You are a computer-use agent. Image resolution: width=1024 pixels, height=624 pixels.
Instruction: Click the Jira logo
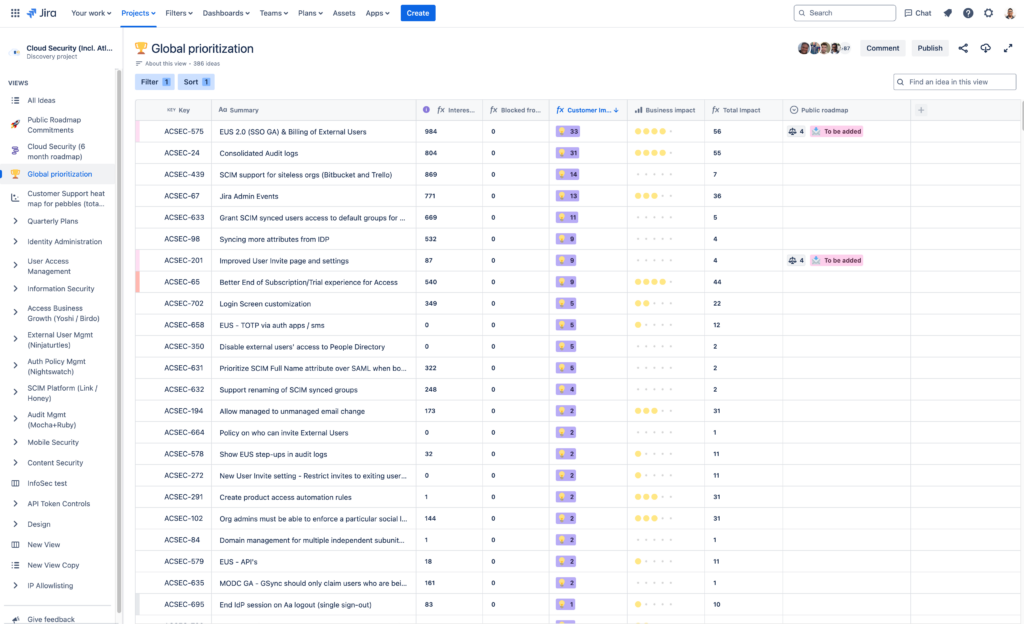pyautogui.click(x=41, y=13)
